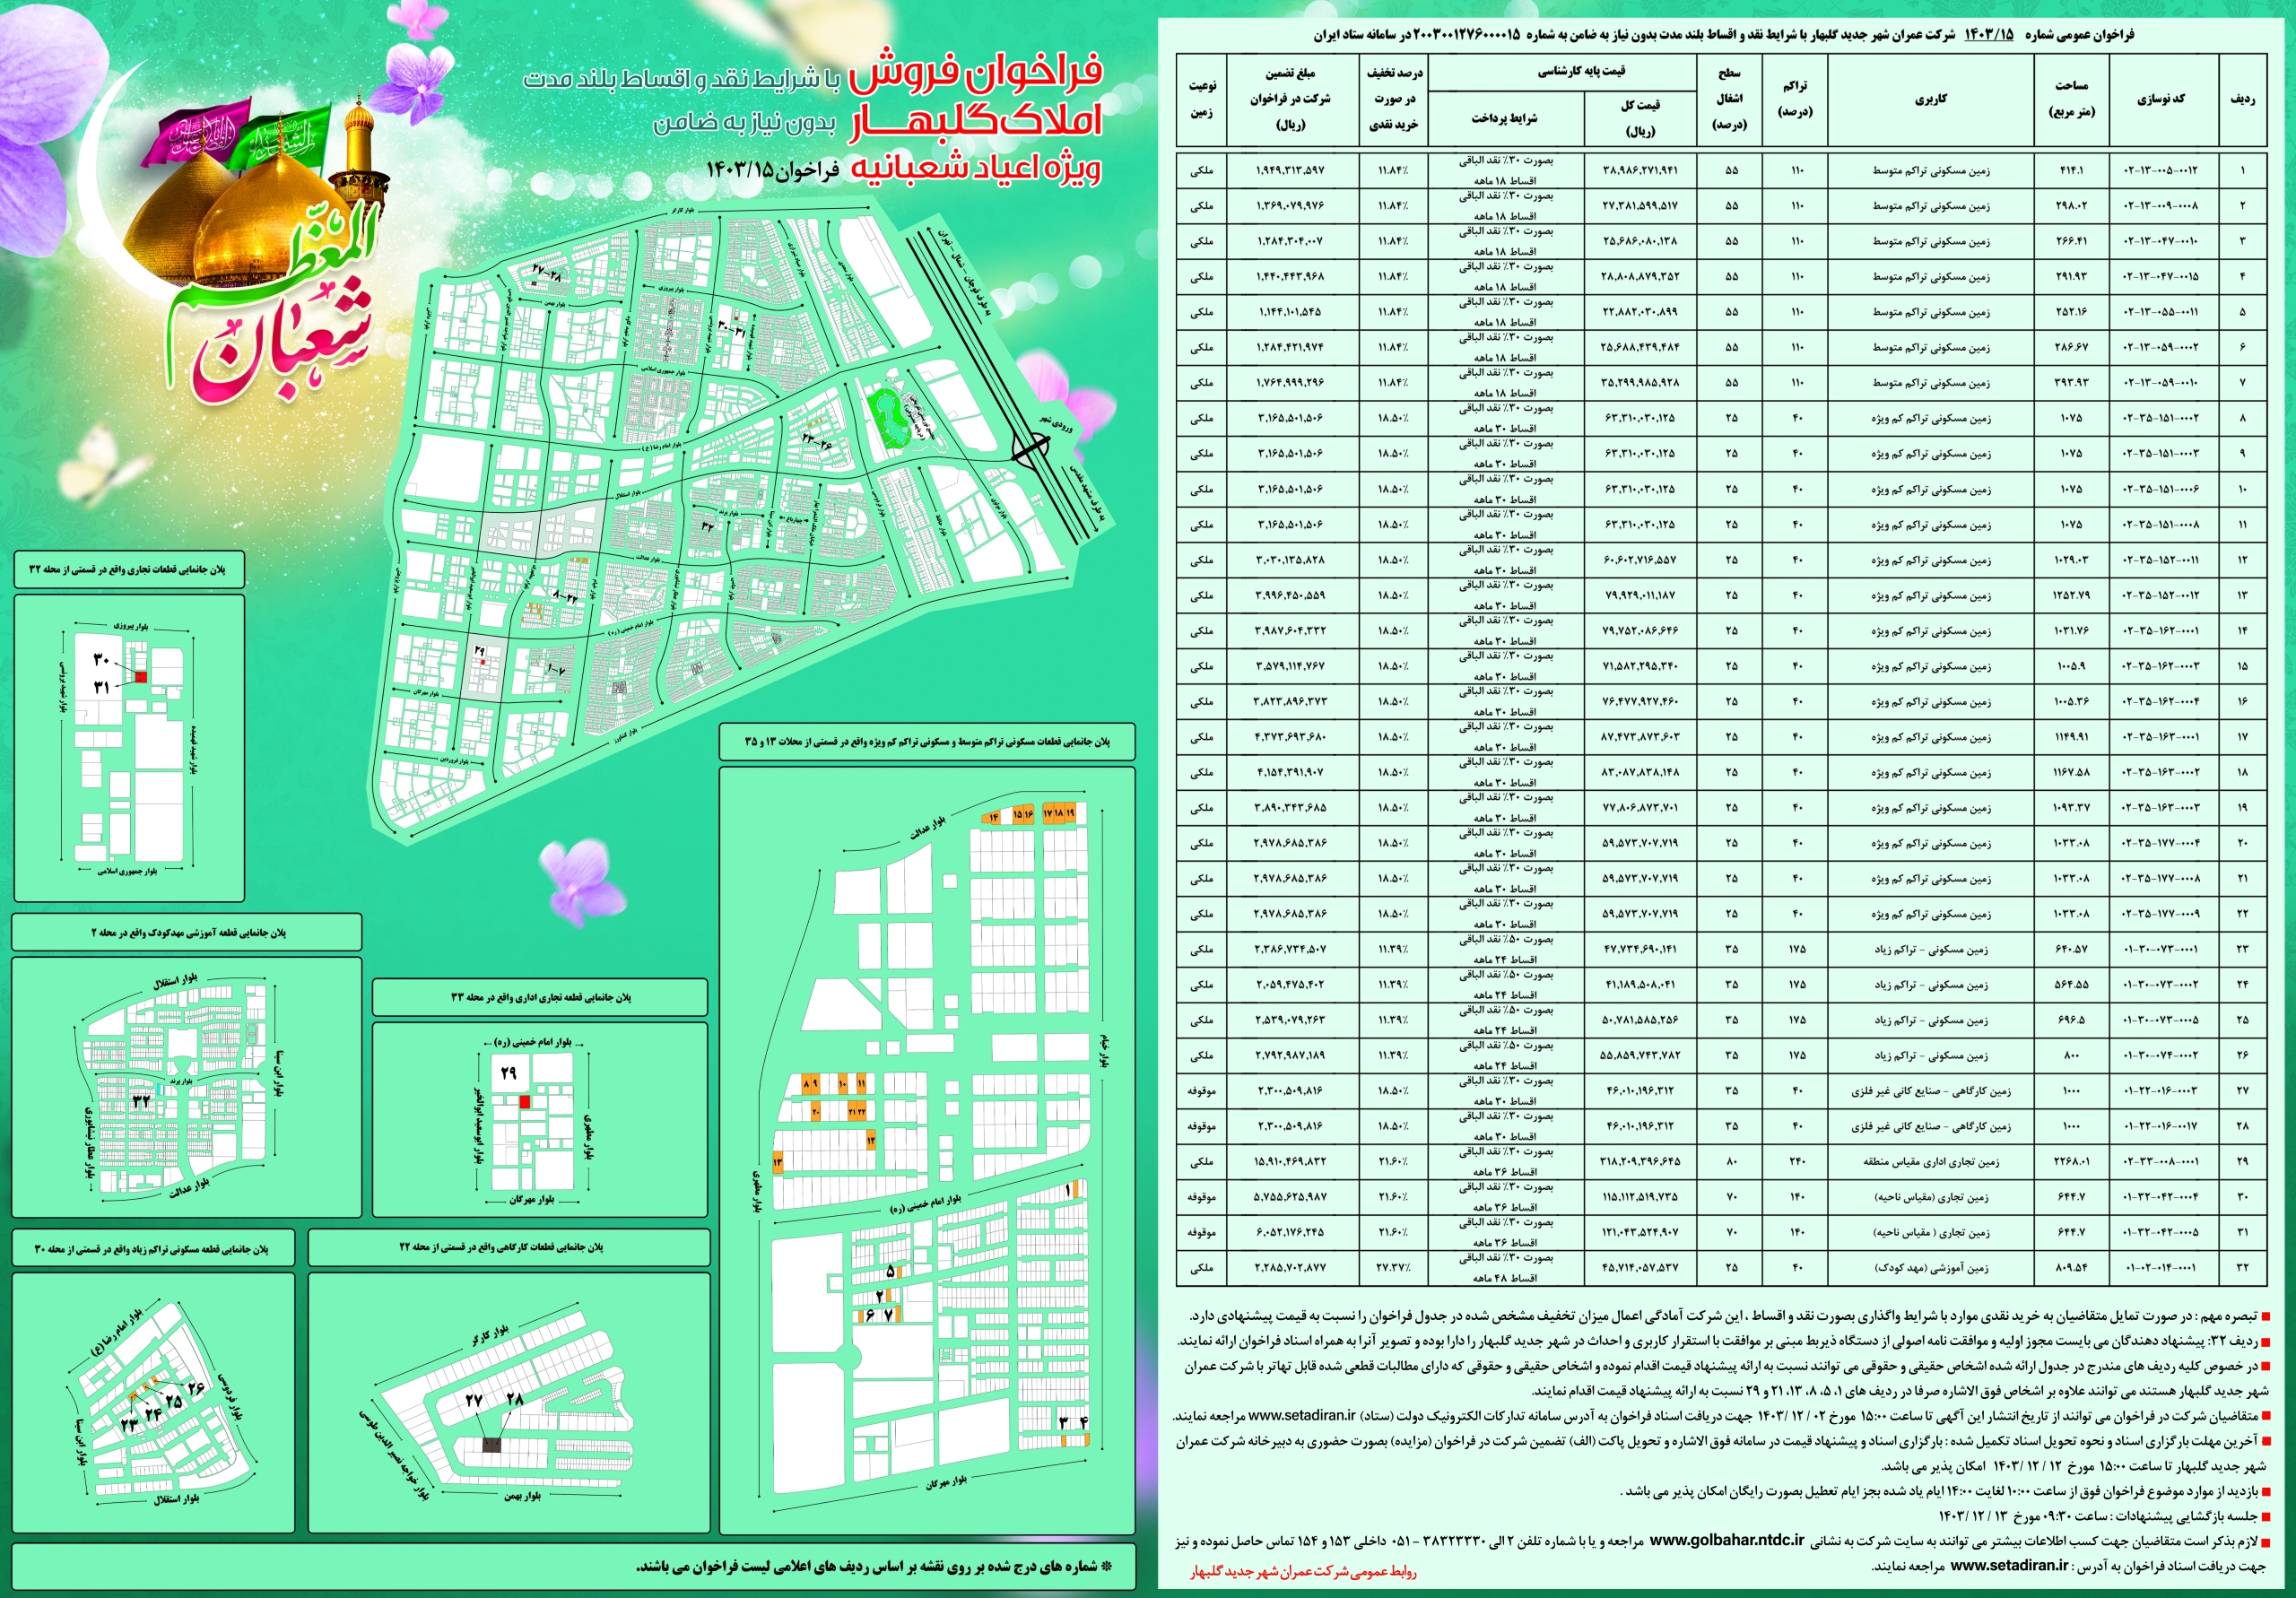Click the footer note starting جلسه بازگشایی پیشنهادات
Screen dimensions: 2296x1598
(2104, 1516)
